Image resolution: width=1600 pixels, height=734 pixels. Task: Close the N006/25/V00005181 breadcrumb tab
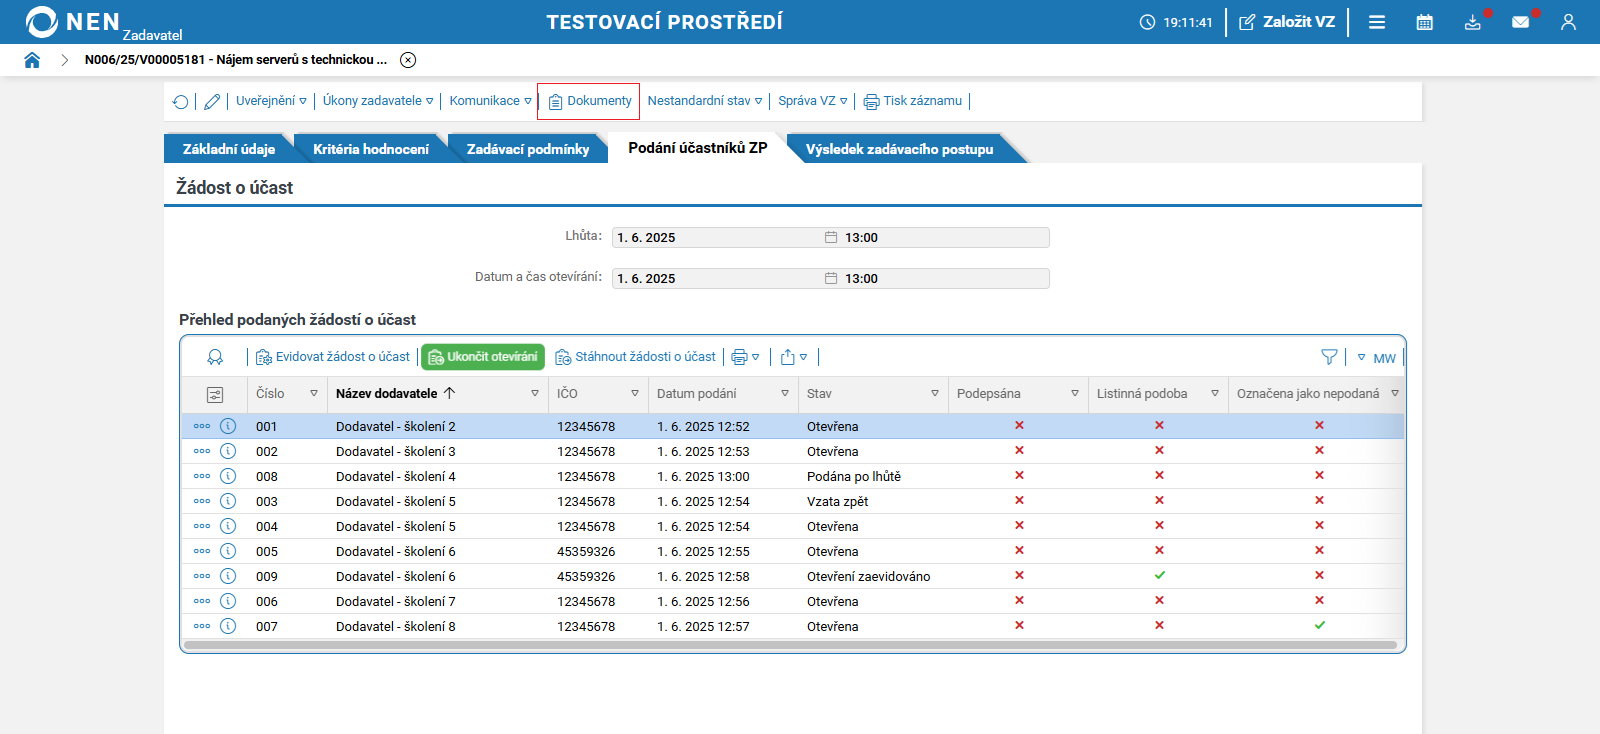coord(408,60)
